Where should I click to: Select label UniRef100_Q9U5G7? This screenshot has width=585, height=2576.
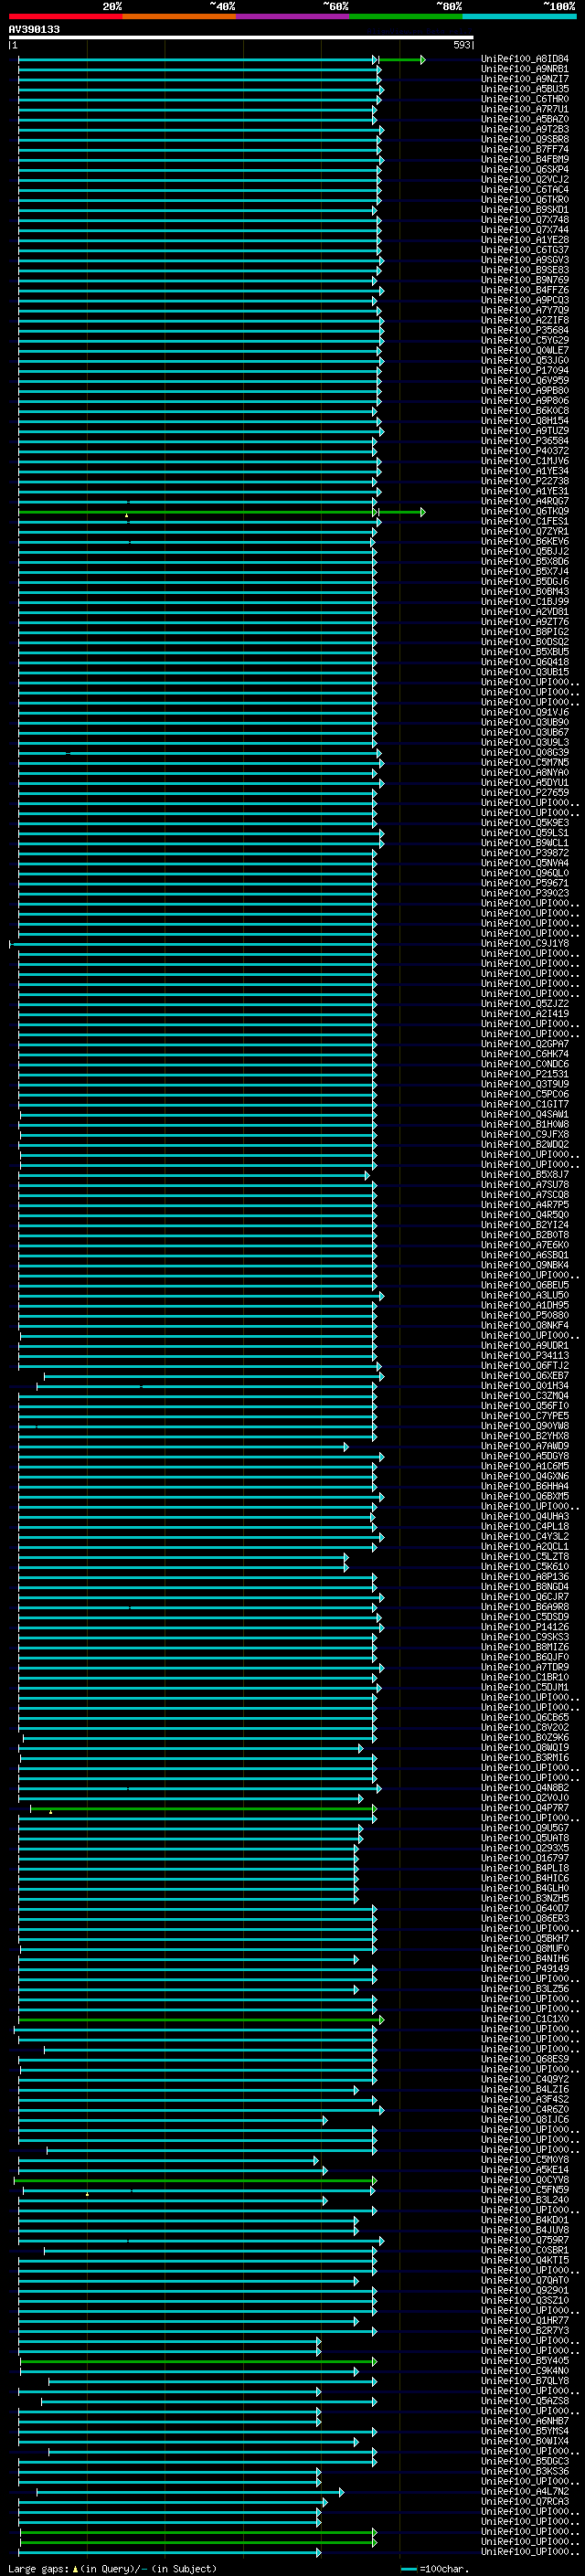pyautogui.click(x=525, y=1828)
